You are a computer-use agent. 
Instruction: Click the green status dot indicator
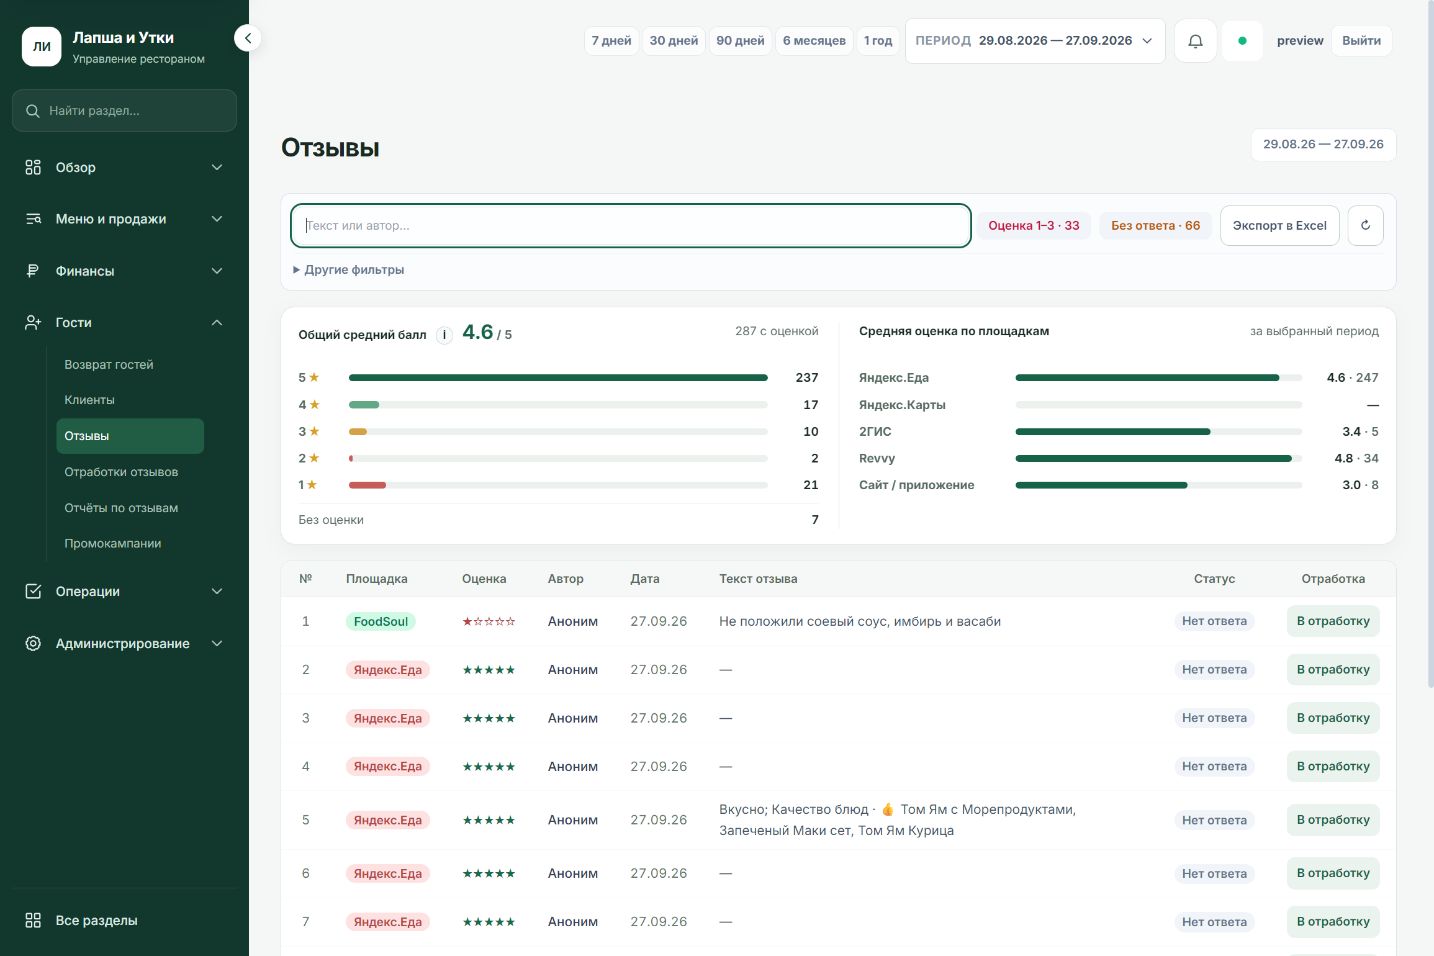1242,41
